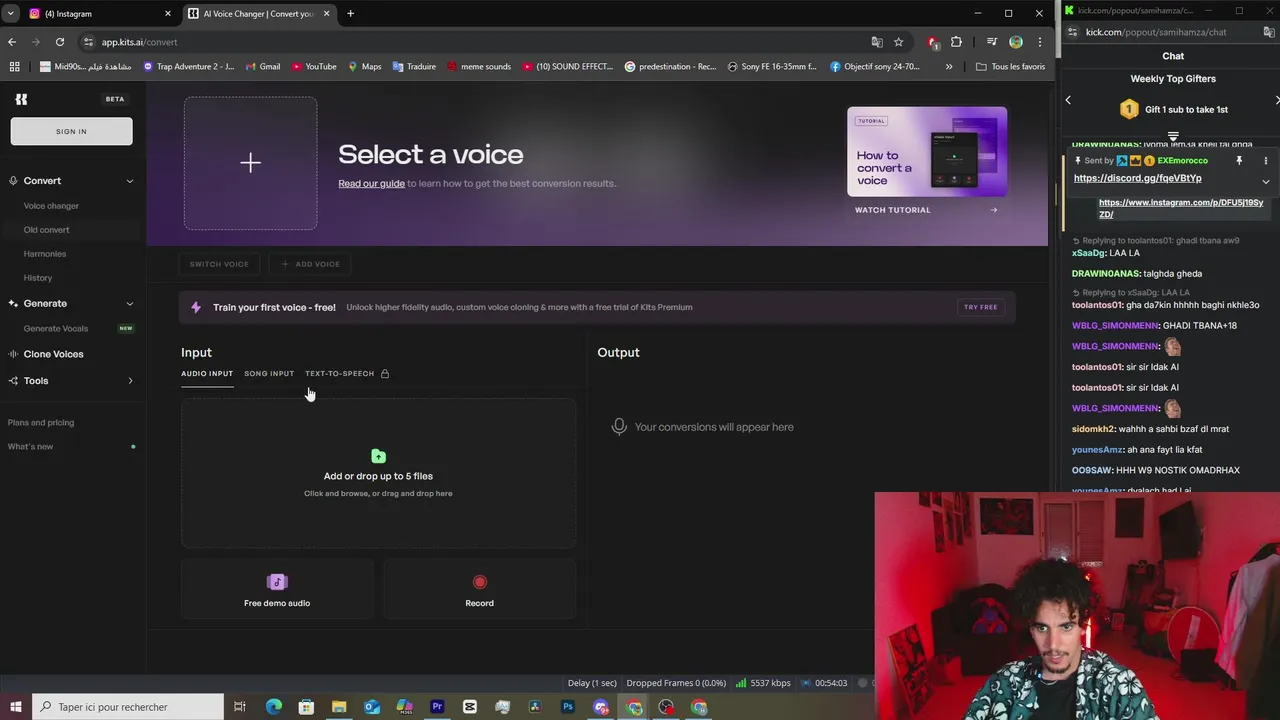Viewport: 1280px width, 720px height.
Task: Click the pin icon on the pinned chat message
Action: 1239,161
